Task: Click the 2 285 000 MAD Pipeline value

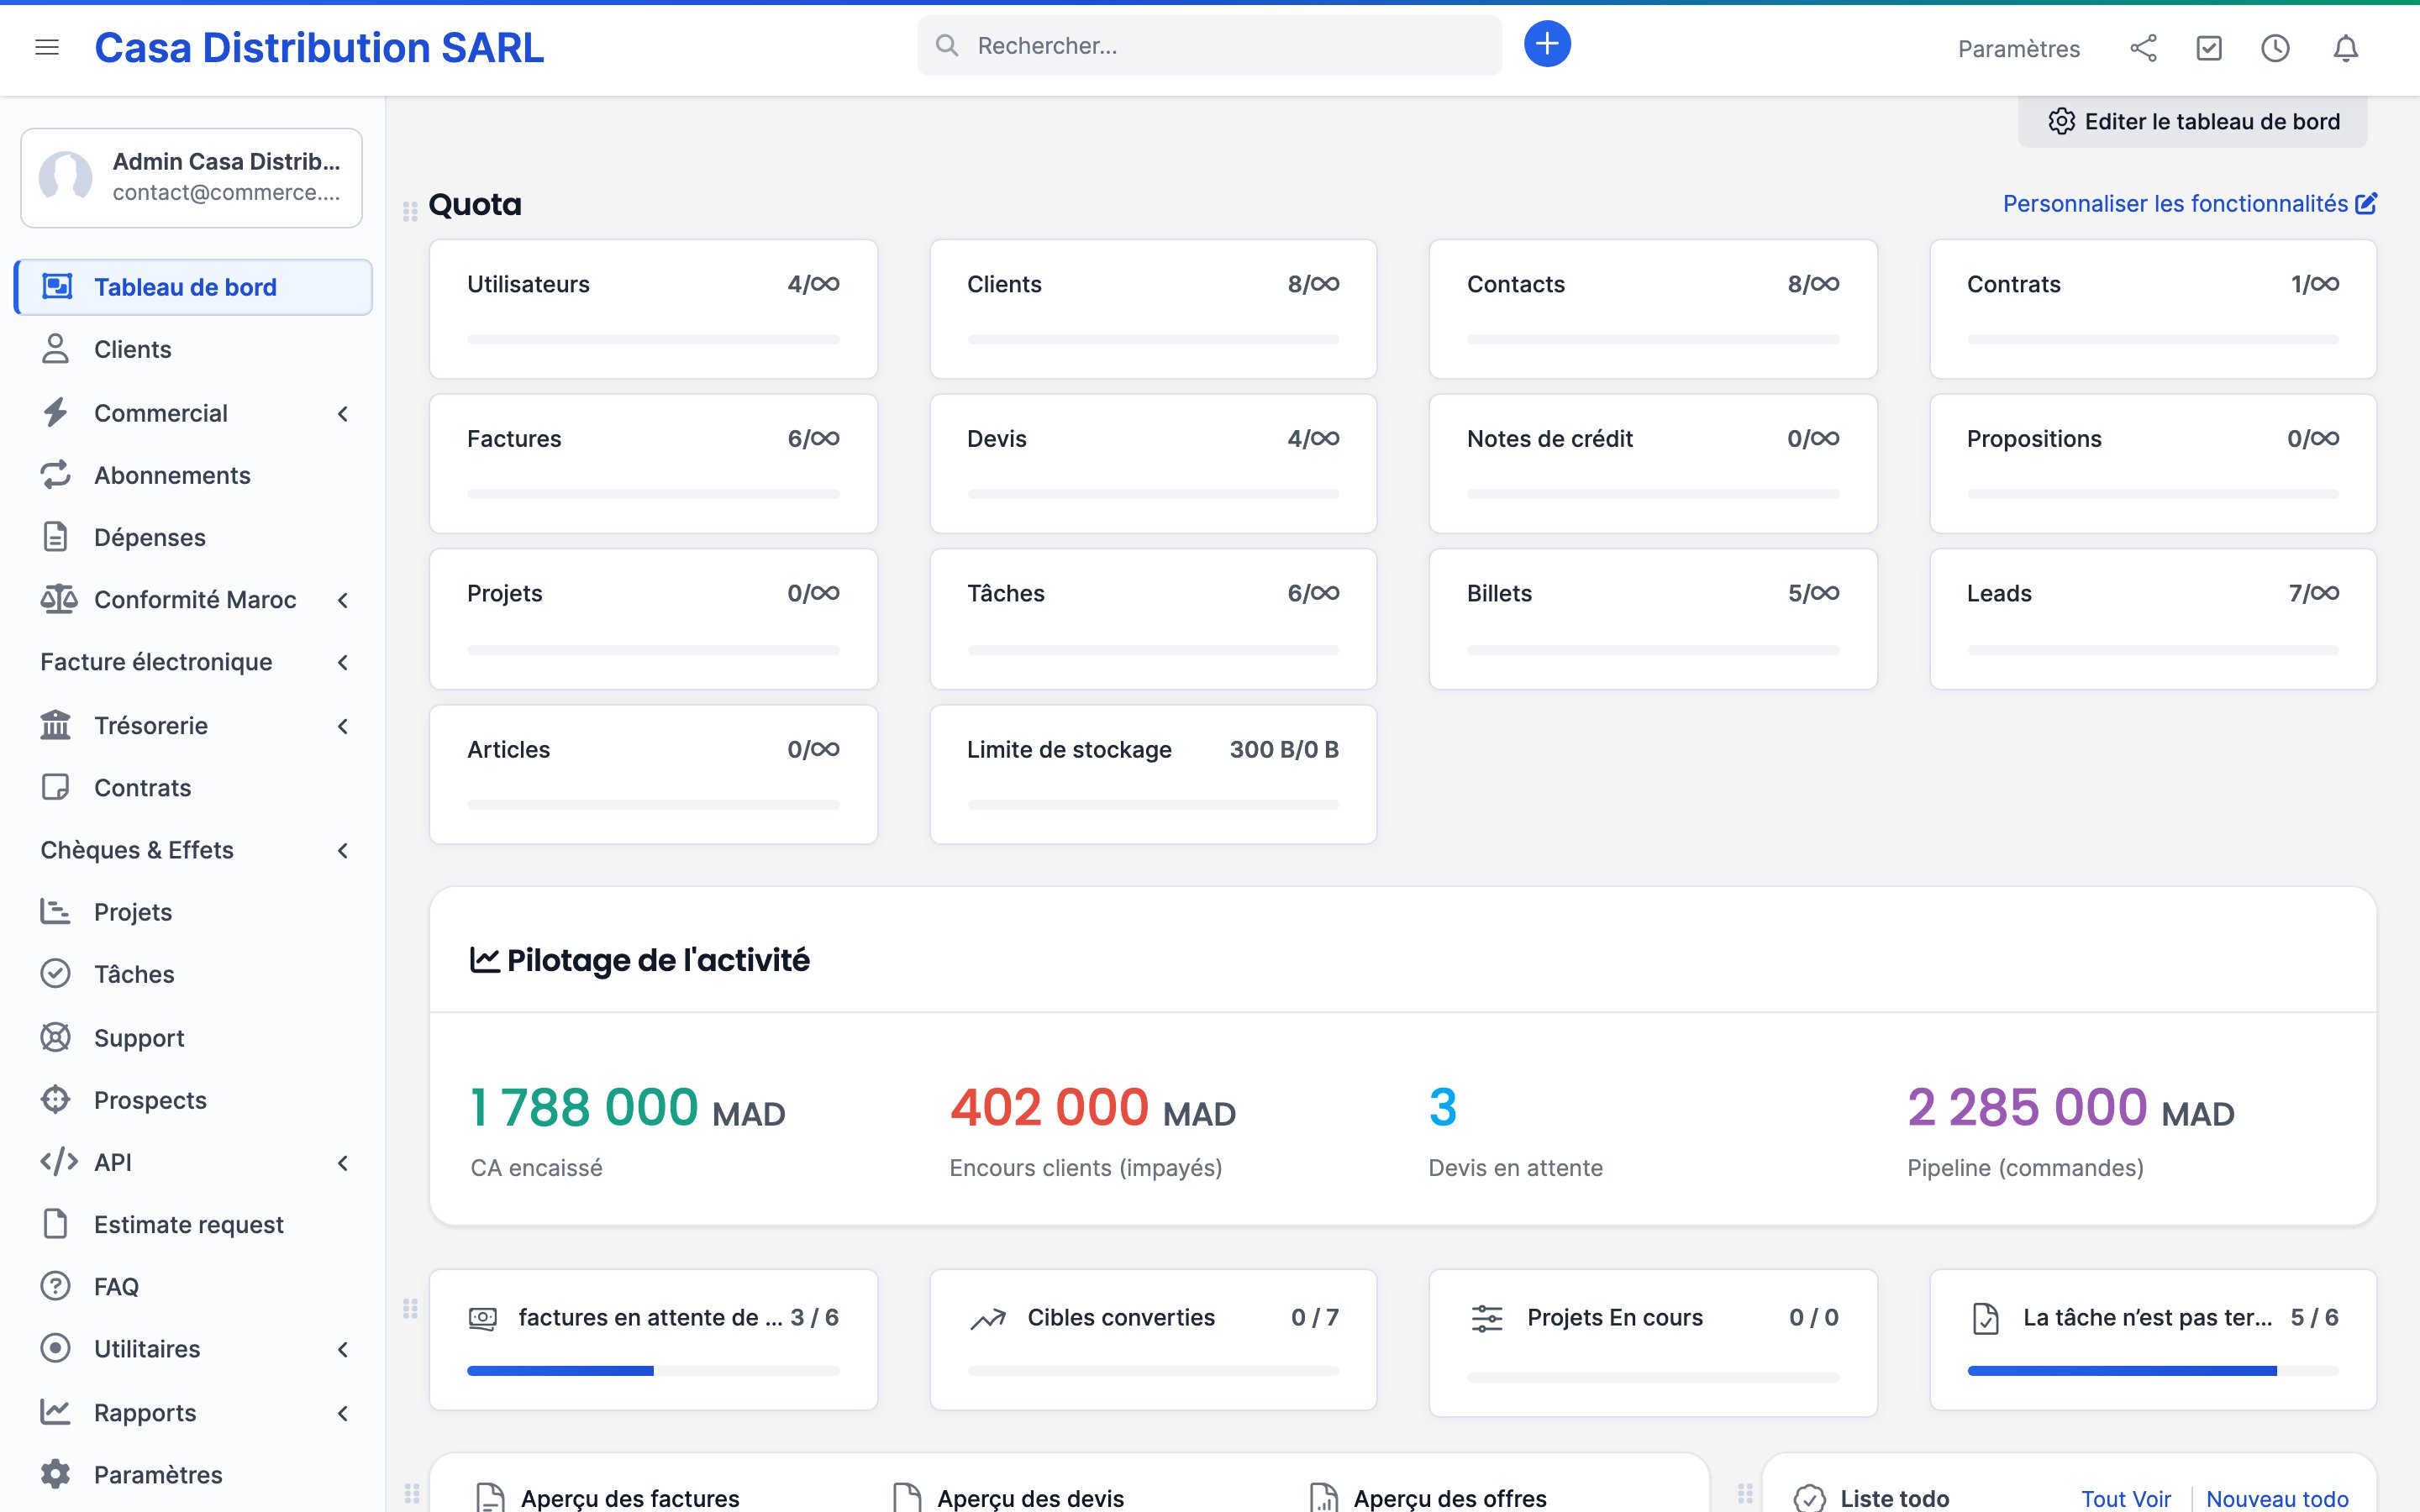Action: [x=2070, y=1108]
